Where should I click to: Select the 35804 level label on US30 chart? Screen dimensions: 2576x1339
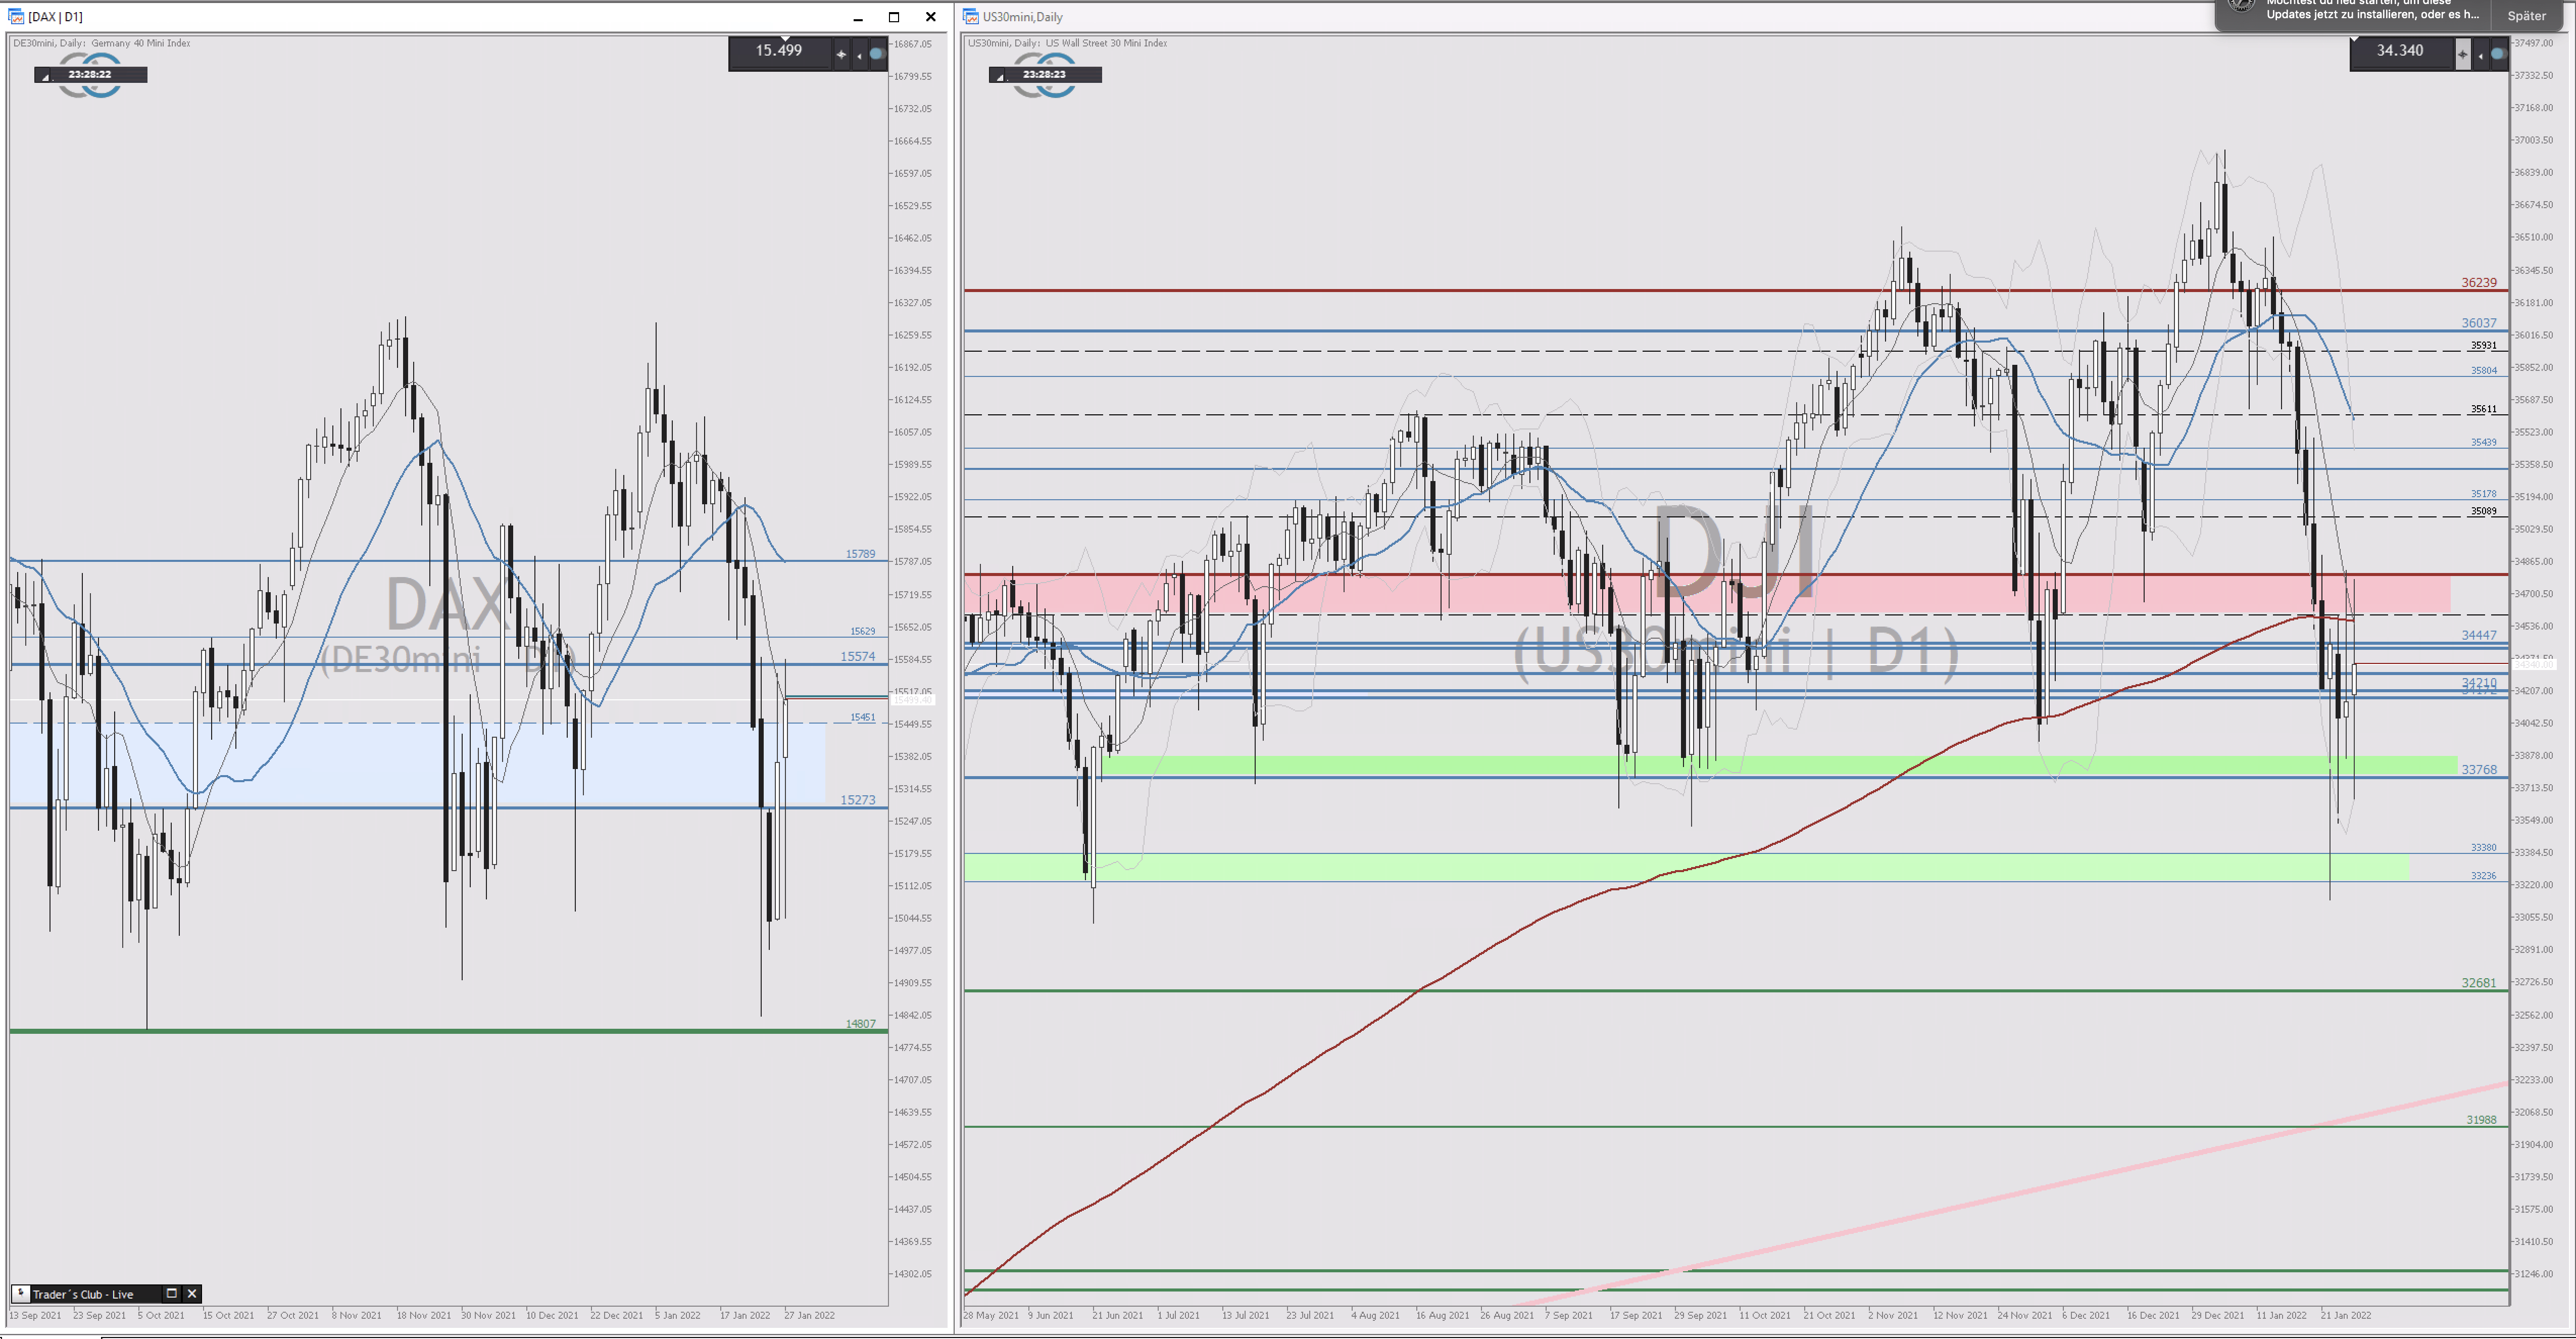point(2484,370)
